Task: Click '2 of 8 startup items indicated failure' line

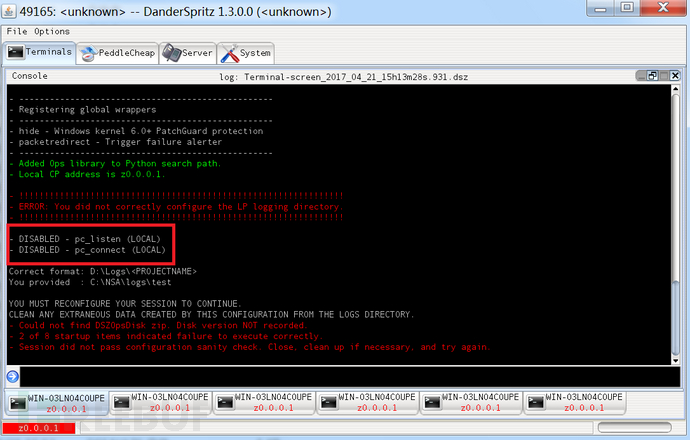Action: pos(166,336)
